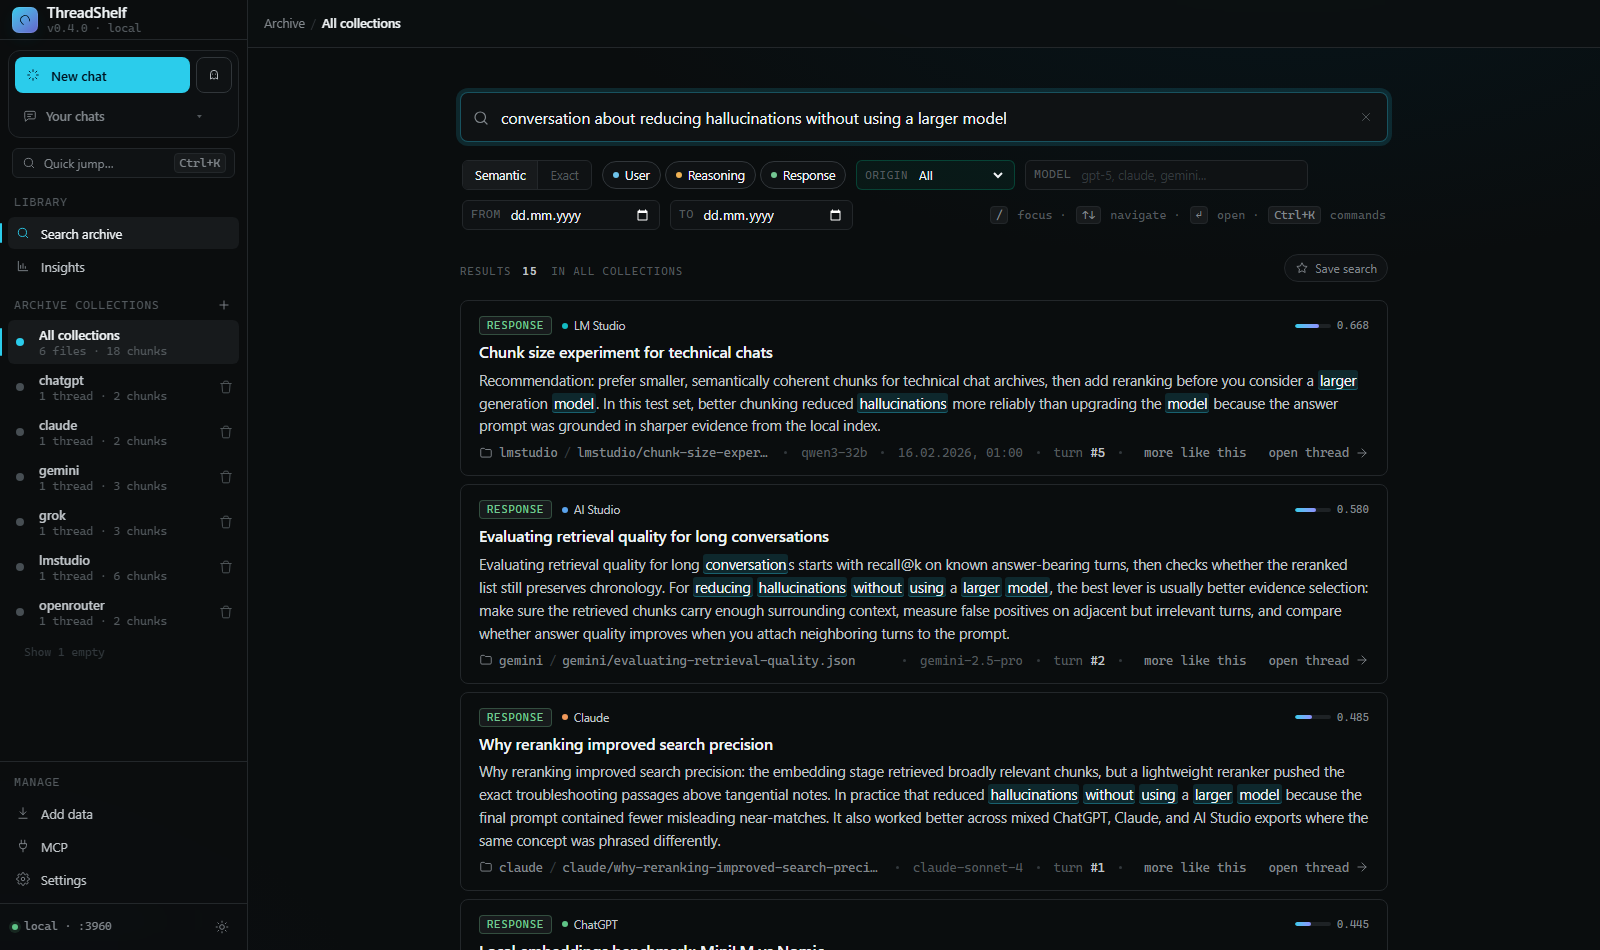Image resolution: width=1600 pixels, height=950 pixels.
Task: Click the 0.580 relevance score bar
Action: pyautogui.click(x=1312, y=510)
